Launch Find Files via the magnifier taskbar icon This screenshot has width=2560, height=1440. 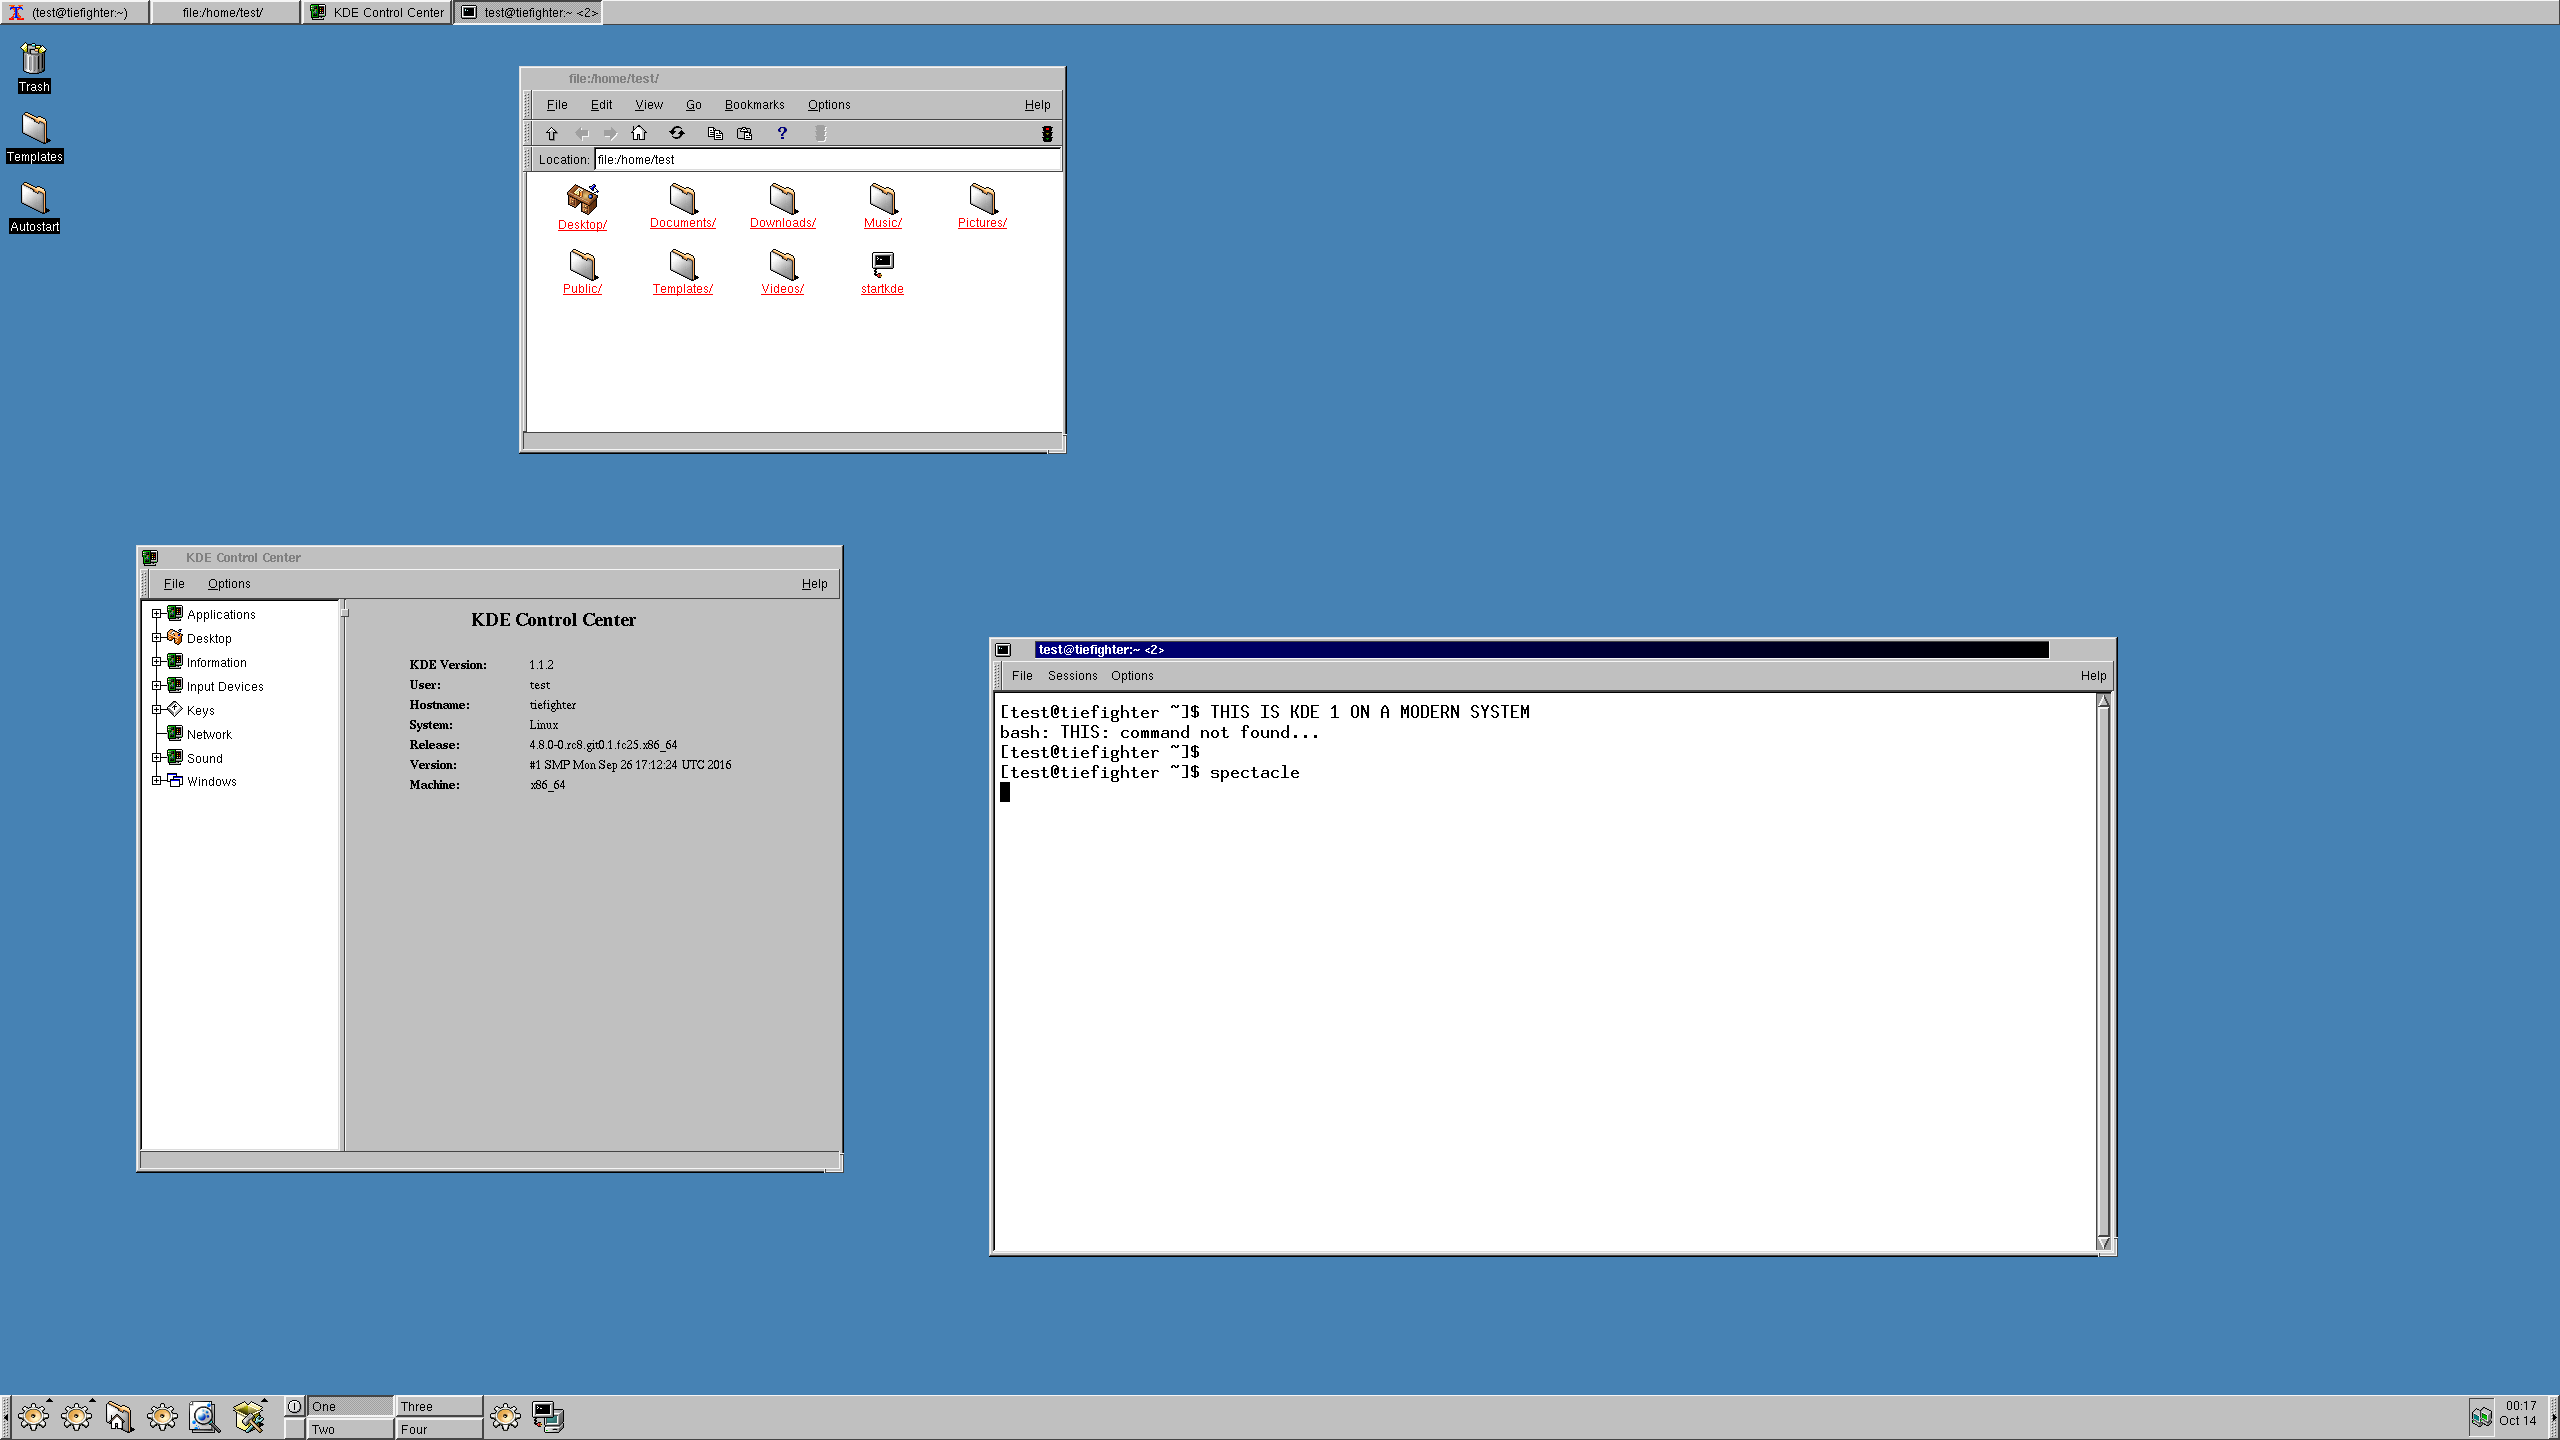click(204, 1416)
